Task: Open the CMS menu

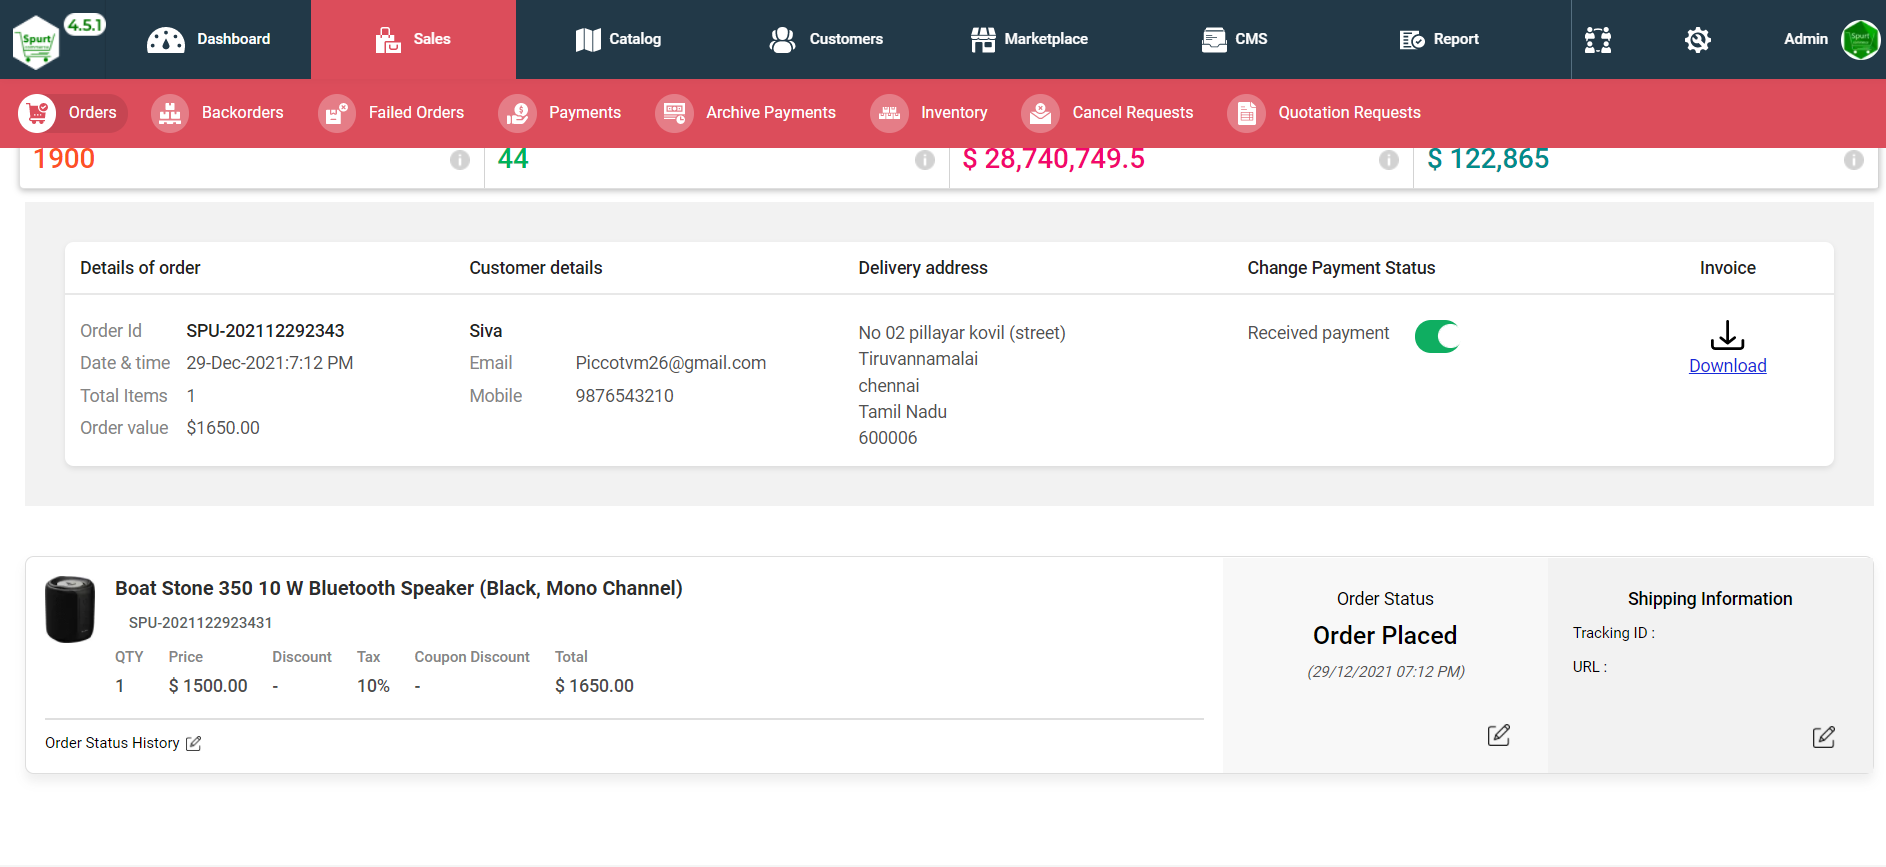Action: [x=1234, y=40]
